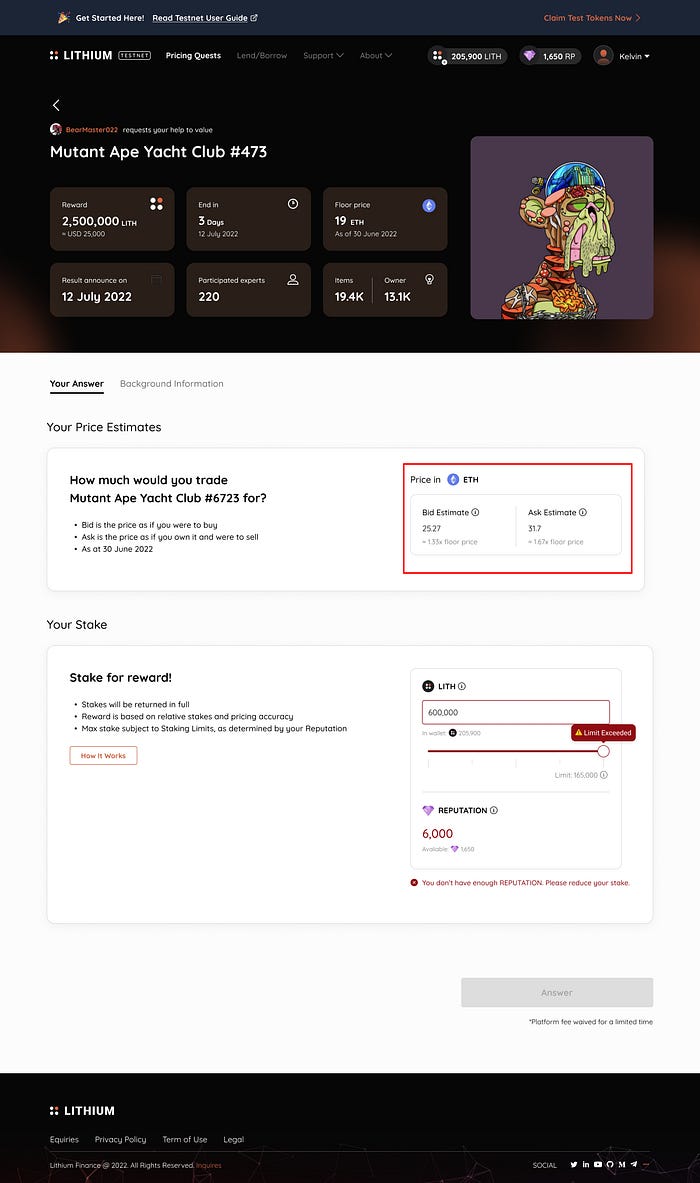Click the 1,650 RP gem badge
Viewport: 700px width, 1183px height.
pos(551,56)
